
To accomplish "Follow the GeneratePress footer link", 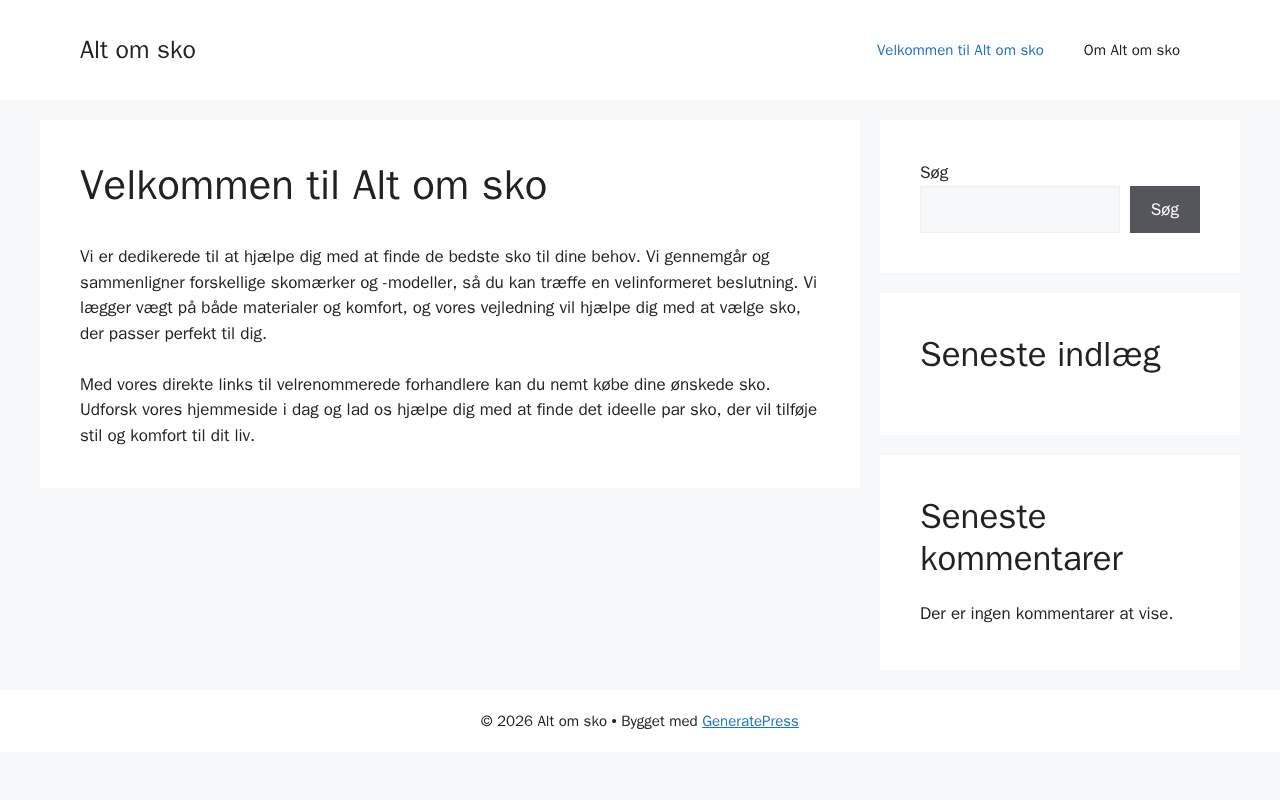I will click(x=750, y=721).
